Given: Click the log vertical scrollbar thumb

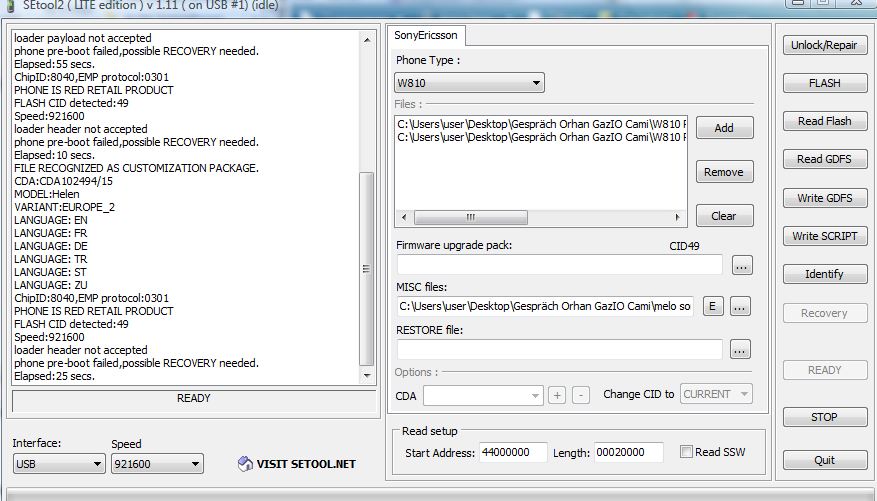Looking at the screenshot, I should [x=366, y=268].
